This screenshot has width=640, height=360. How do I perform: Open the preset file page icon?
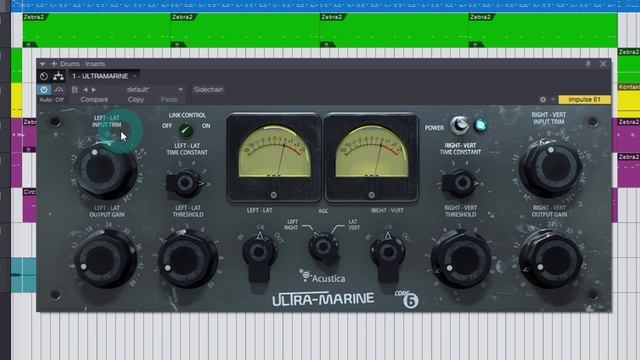[x=75, y=89]
